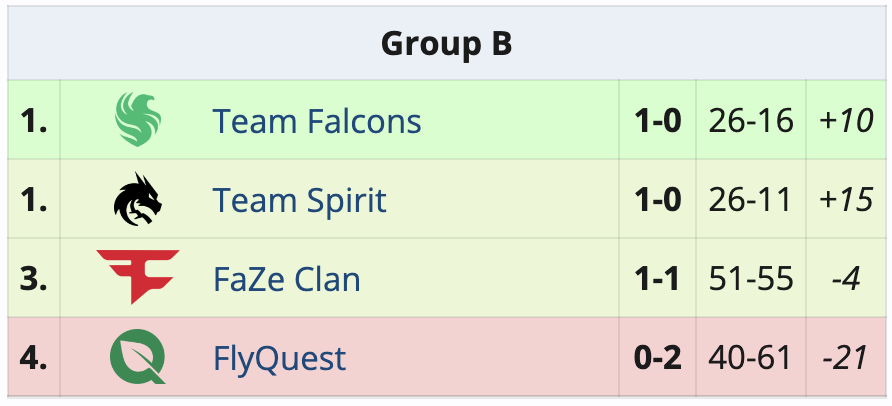
Task: Click FlyQuest's 0-2 match record
Action: 658,358
